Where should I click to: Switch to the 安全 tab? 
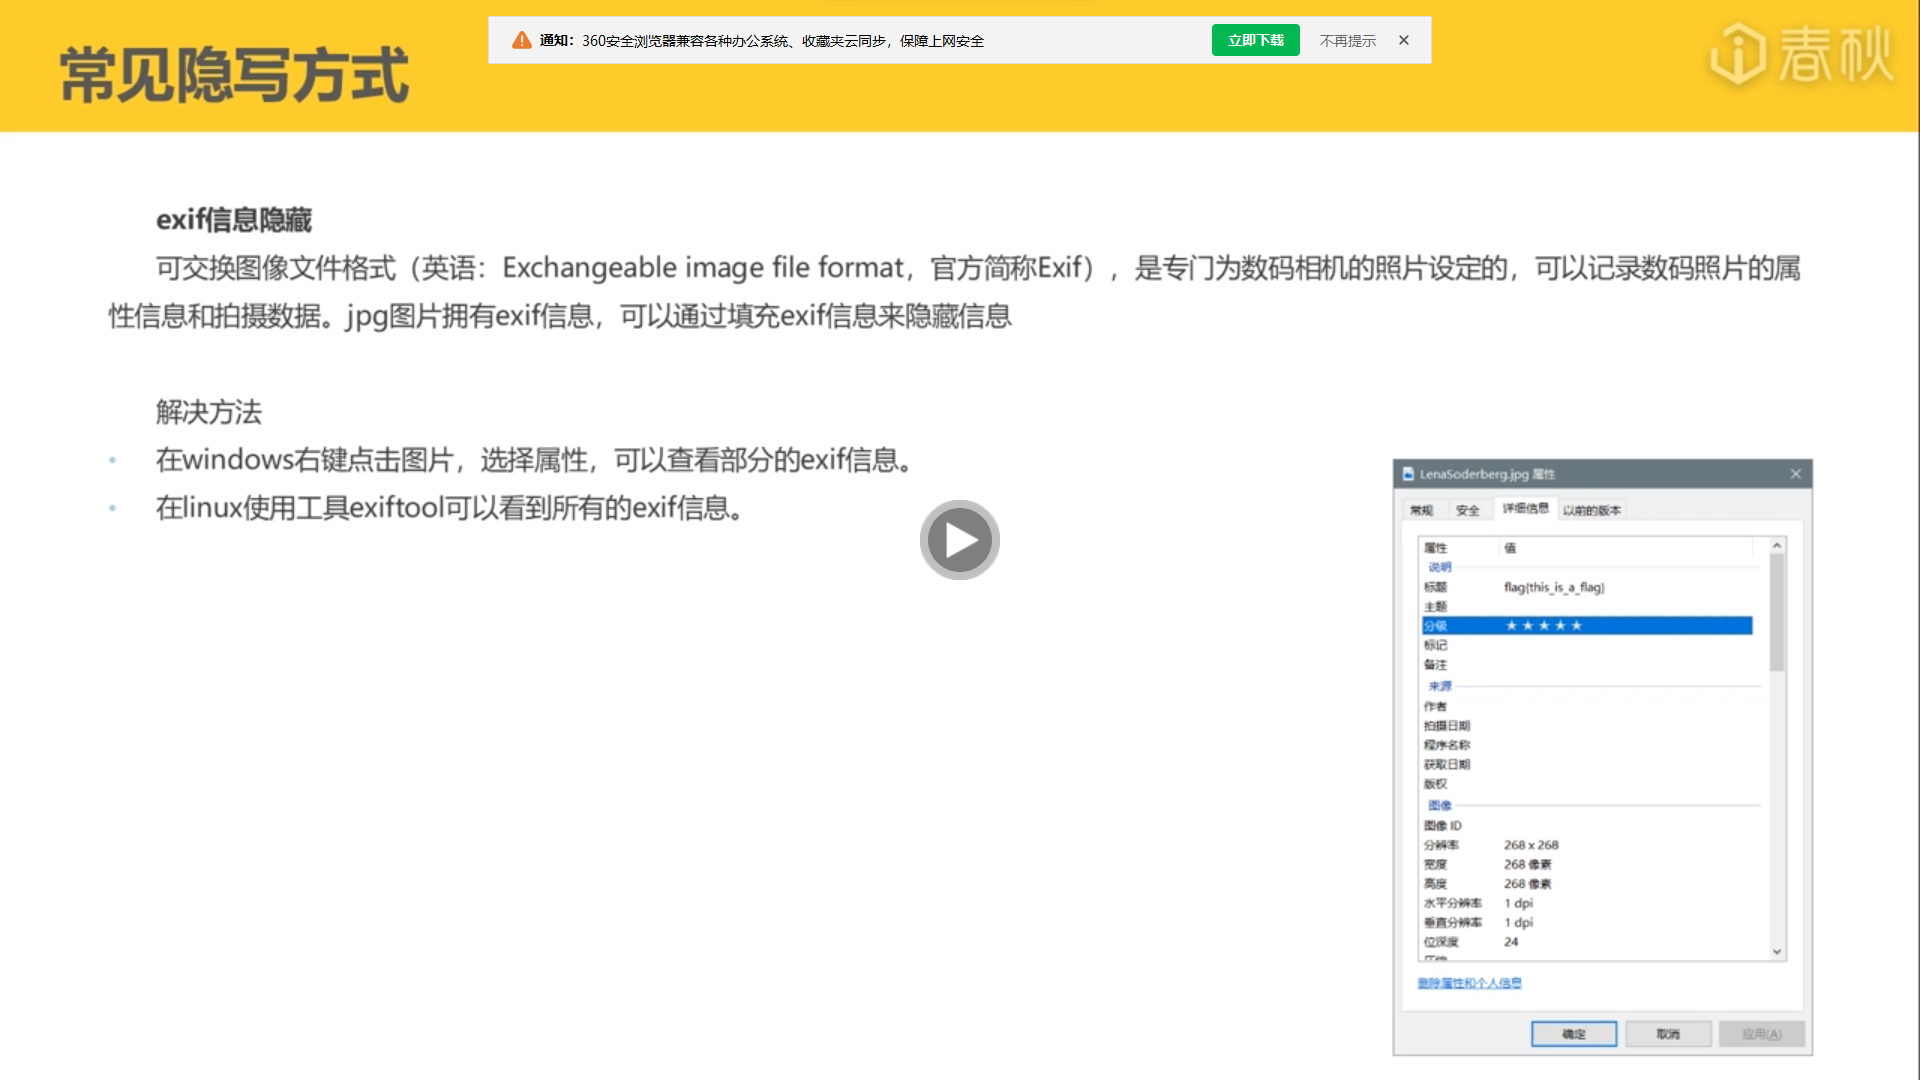tap(1467, 510)
